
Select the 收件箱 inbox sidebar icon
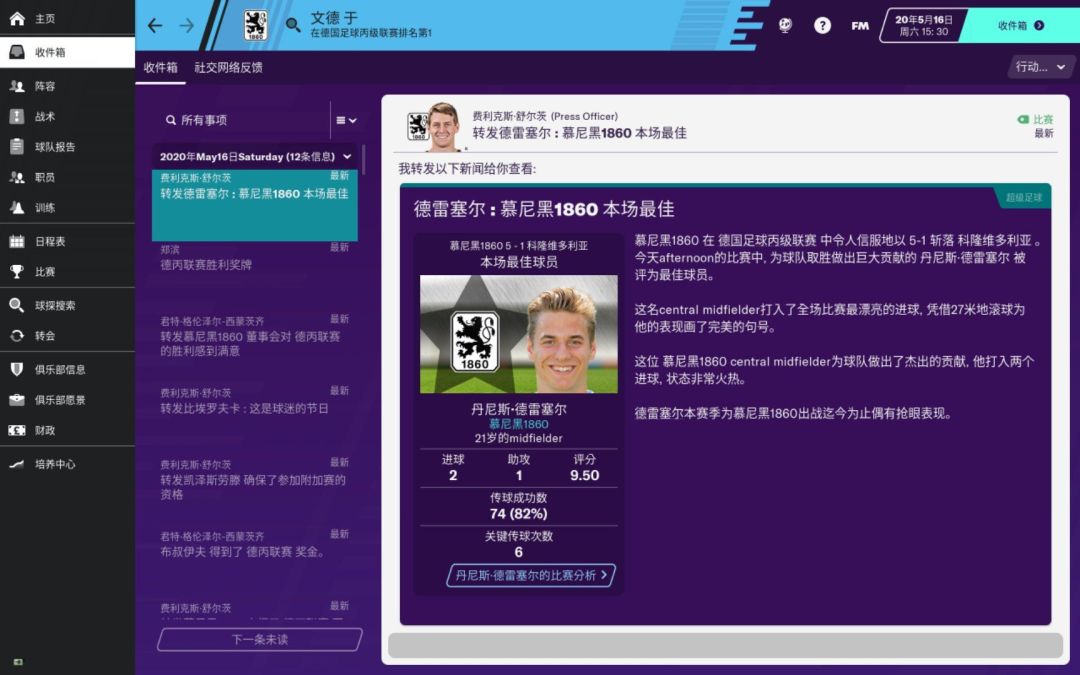pyautogui.click(x=17, y=52)
